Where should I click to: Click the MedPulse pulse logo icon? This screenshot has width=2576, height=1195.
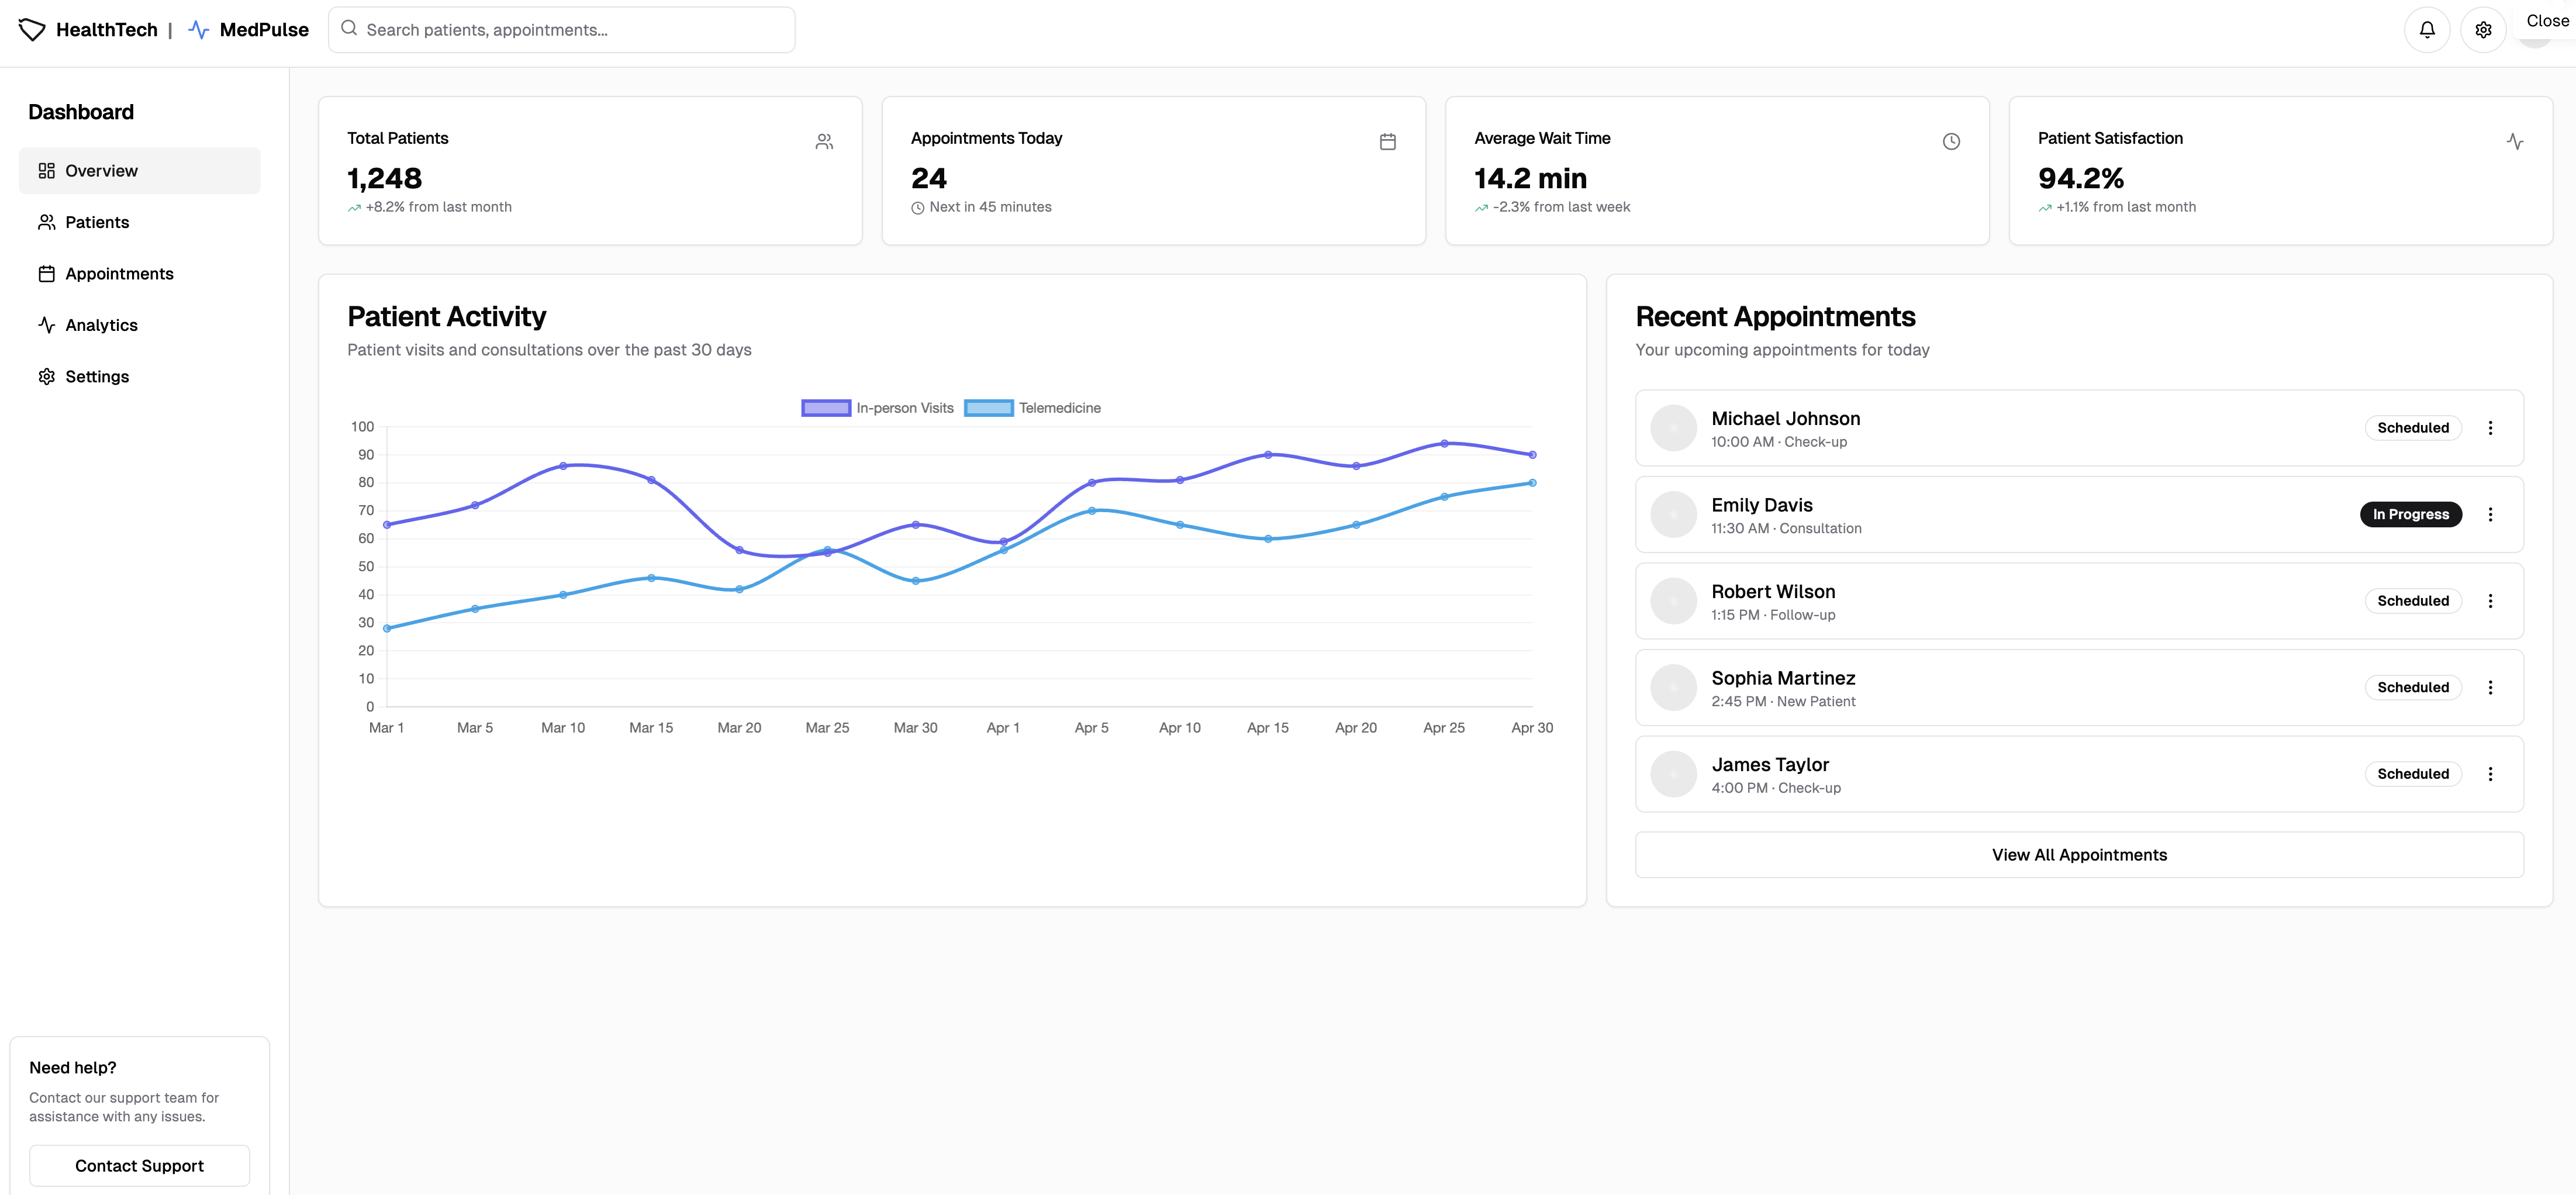(198, 30)
